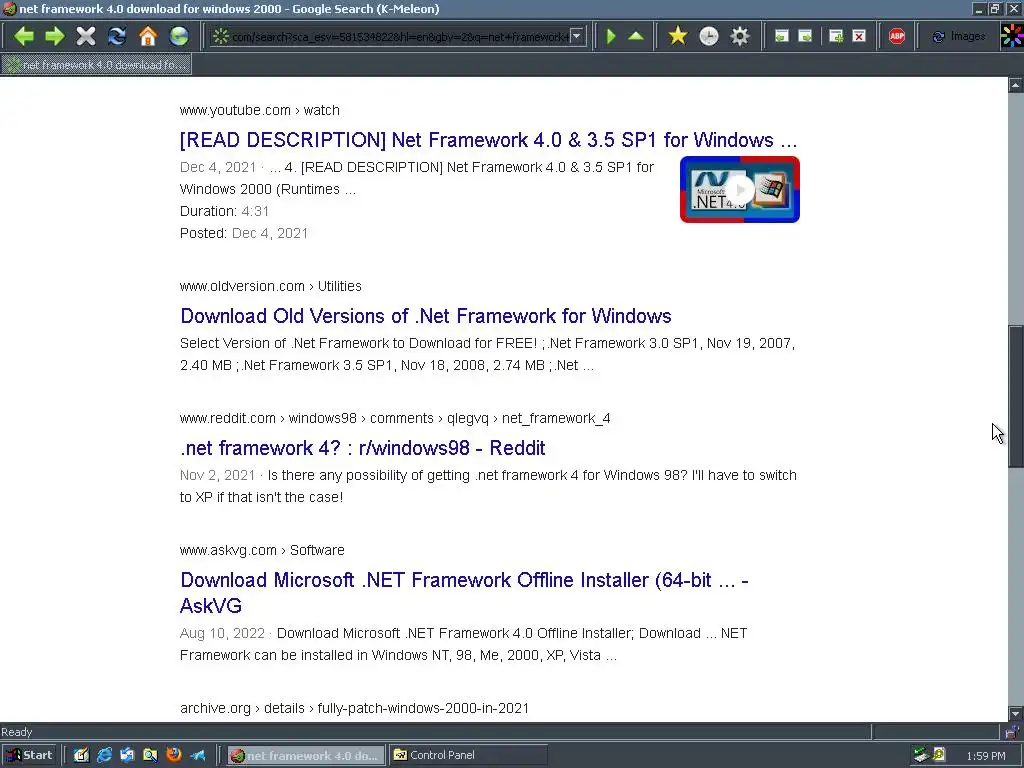Open the Windows Start menu
1024x768 pixels.
(29, 755)
